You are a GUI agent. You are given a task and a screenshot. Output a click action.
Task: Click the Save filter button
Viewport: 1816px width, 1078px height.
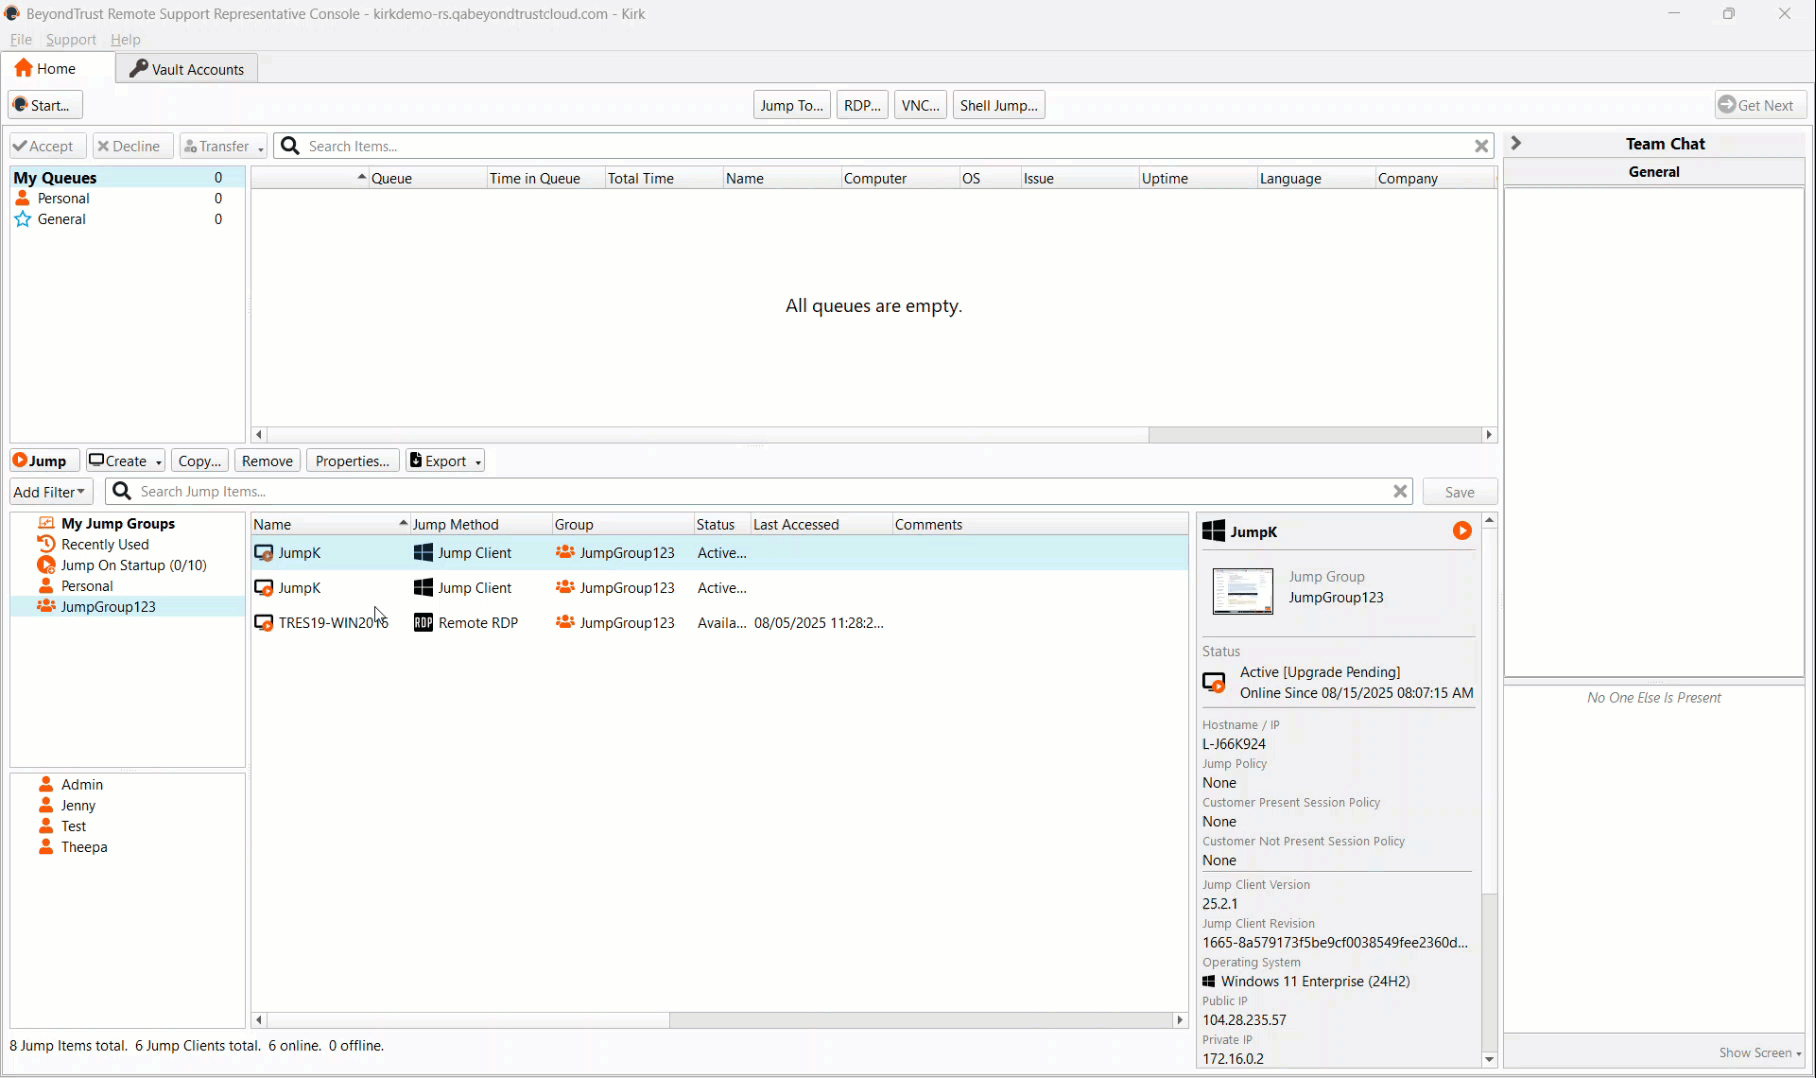(x=1459, y=492)
